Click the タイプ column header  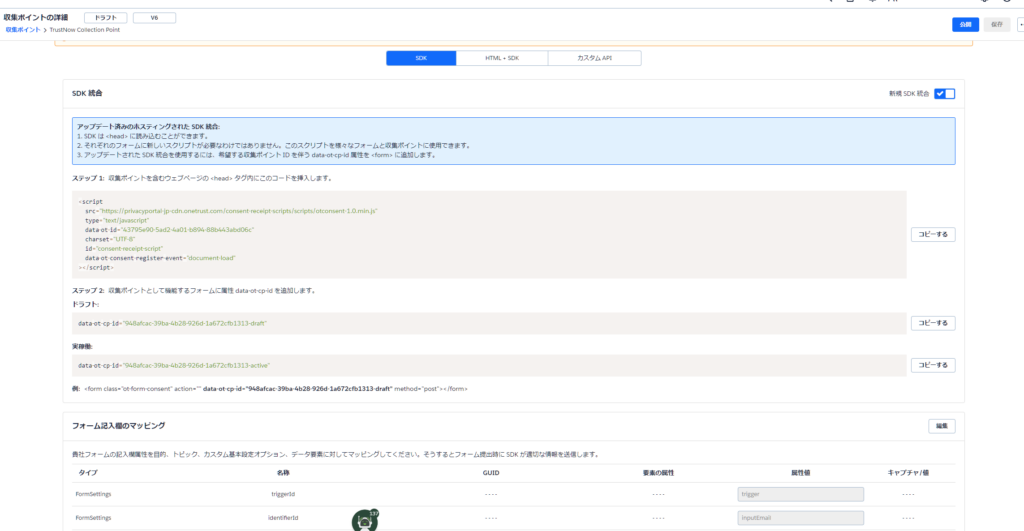(88, 471)
